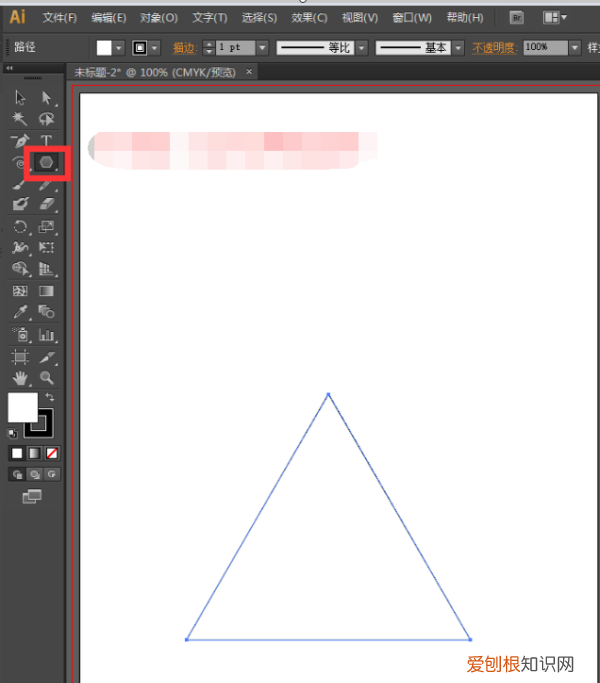
Task: Select the Polygon tool in toolbar
Action: tap(47, 162)
